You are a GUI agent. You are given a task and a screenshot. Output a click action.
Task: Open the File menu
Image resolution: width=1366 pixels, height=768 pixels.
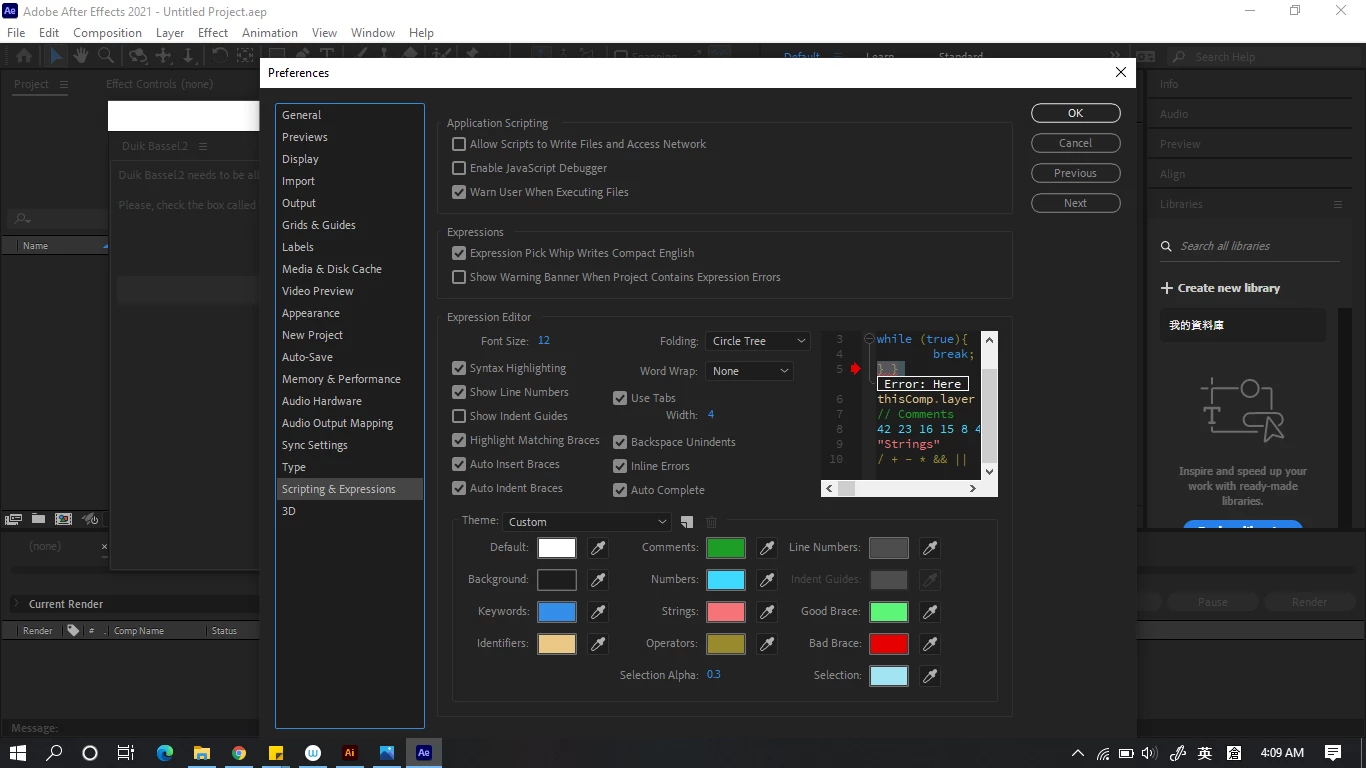point(16,32)
